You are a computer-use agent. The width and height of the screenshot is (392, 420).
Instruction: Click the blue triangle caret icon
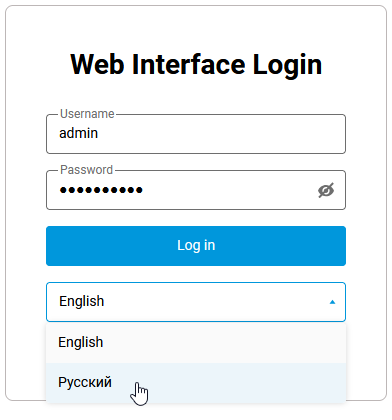point(332,302)
